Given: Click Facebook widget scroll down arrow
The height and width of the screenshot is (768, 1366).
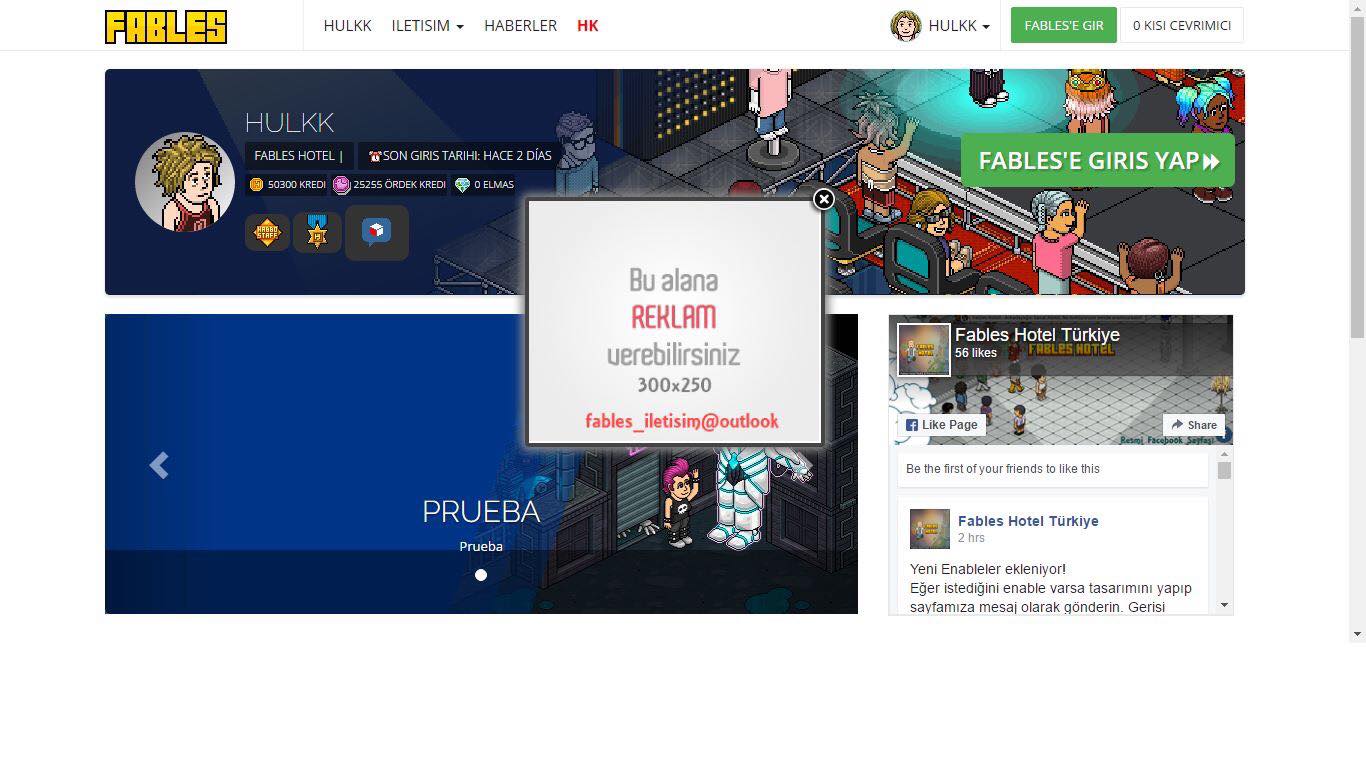Looking at the screenshot, I should click(x=1224, y=605).
